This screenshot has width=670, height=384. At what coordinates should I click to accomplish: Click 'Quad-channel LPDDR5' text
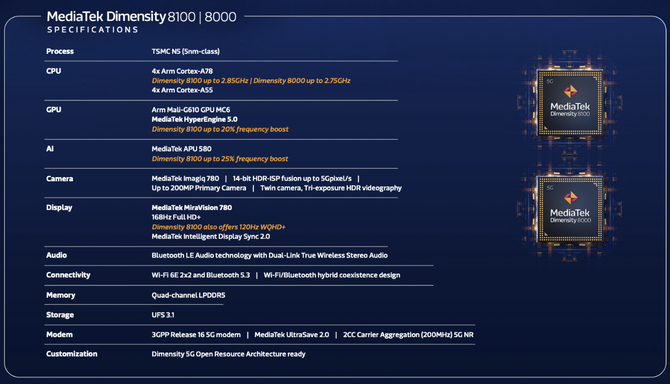[188, 295]
